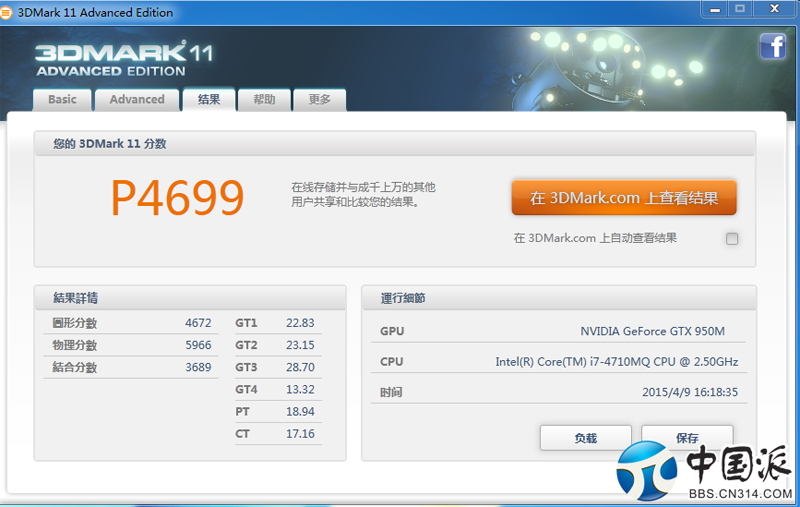
Task: Click the Intel Core i7-4710MQ CPU text
Action: coord(617,362)
